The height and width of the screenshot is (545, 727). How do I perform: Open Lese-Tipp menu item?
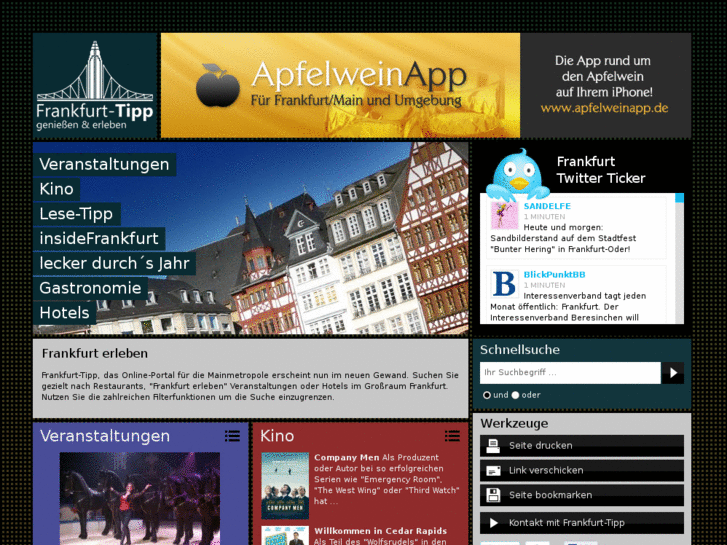(x=77, y=214)
